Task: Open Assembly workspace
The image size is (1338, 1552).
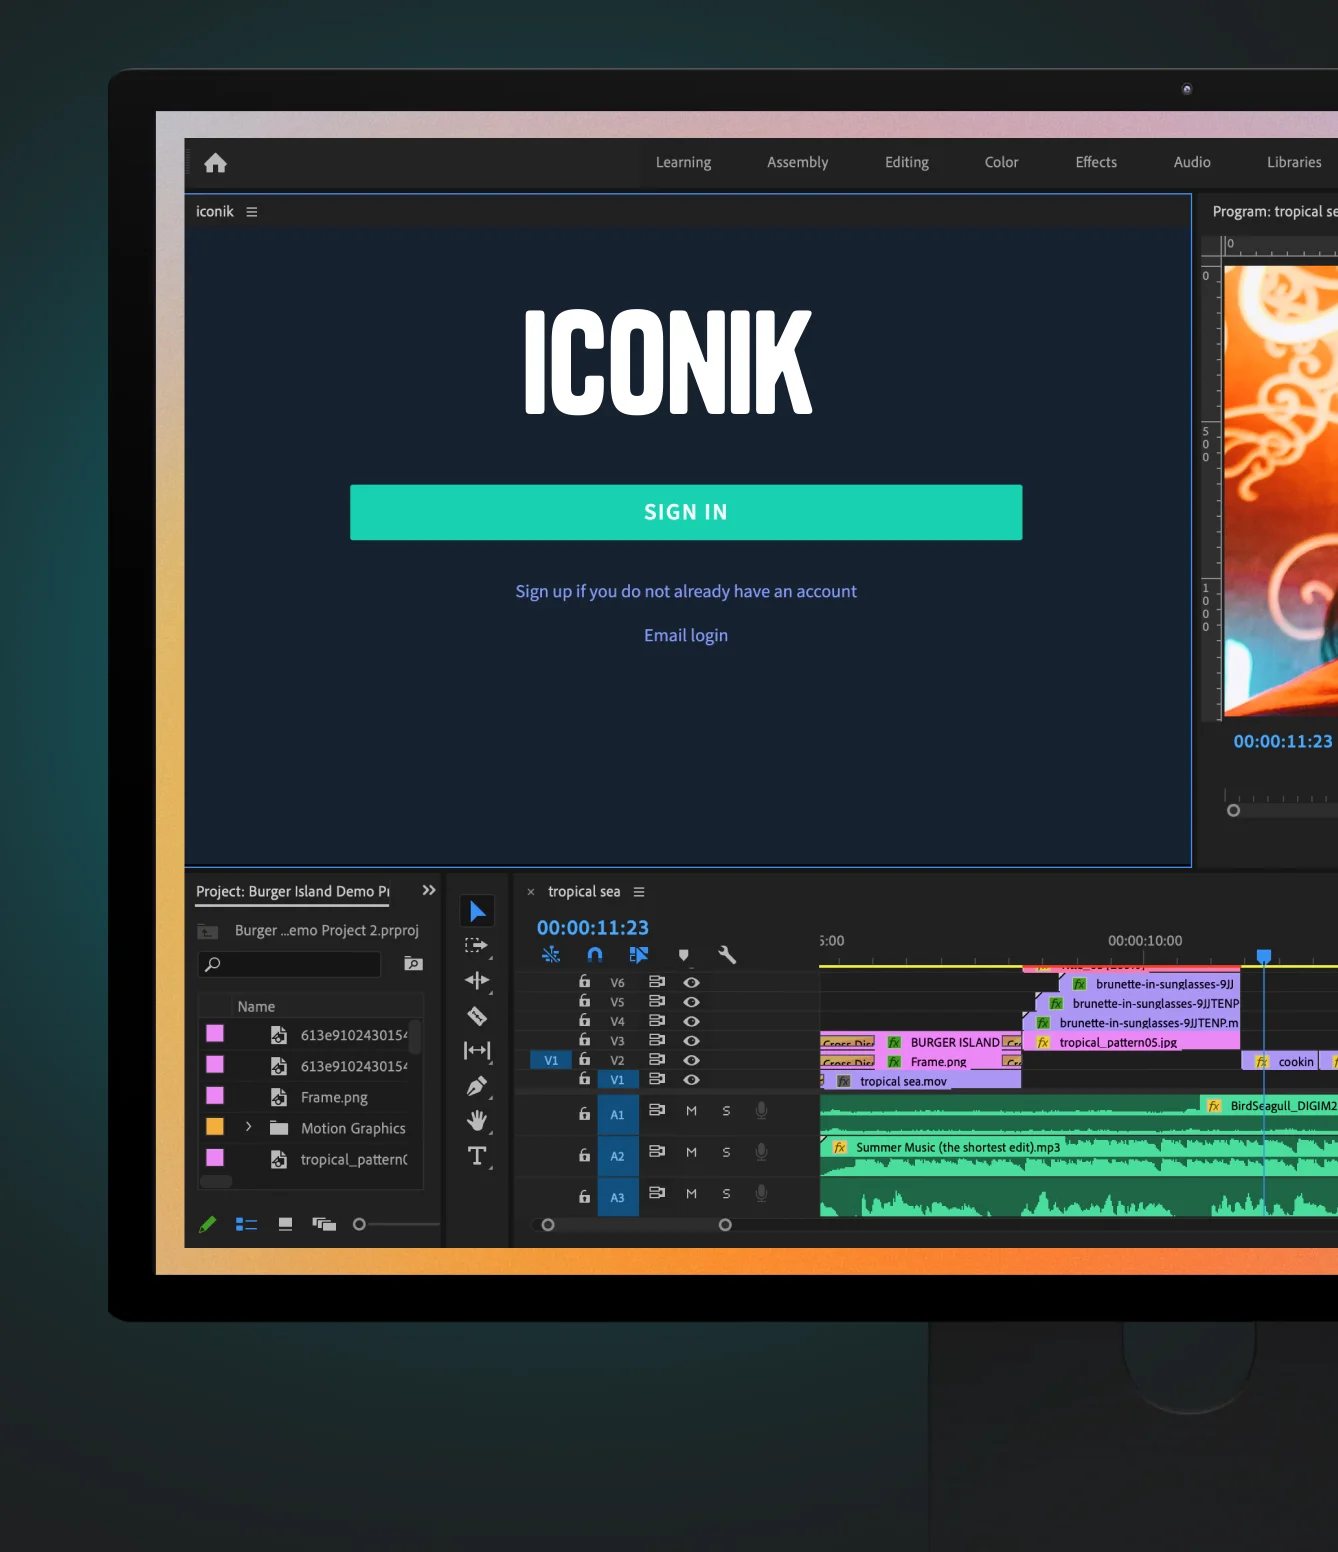Action: coord(797,162)
